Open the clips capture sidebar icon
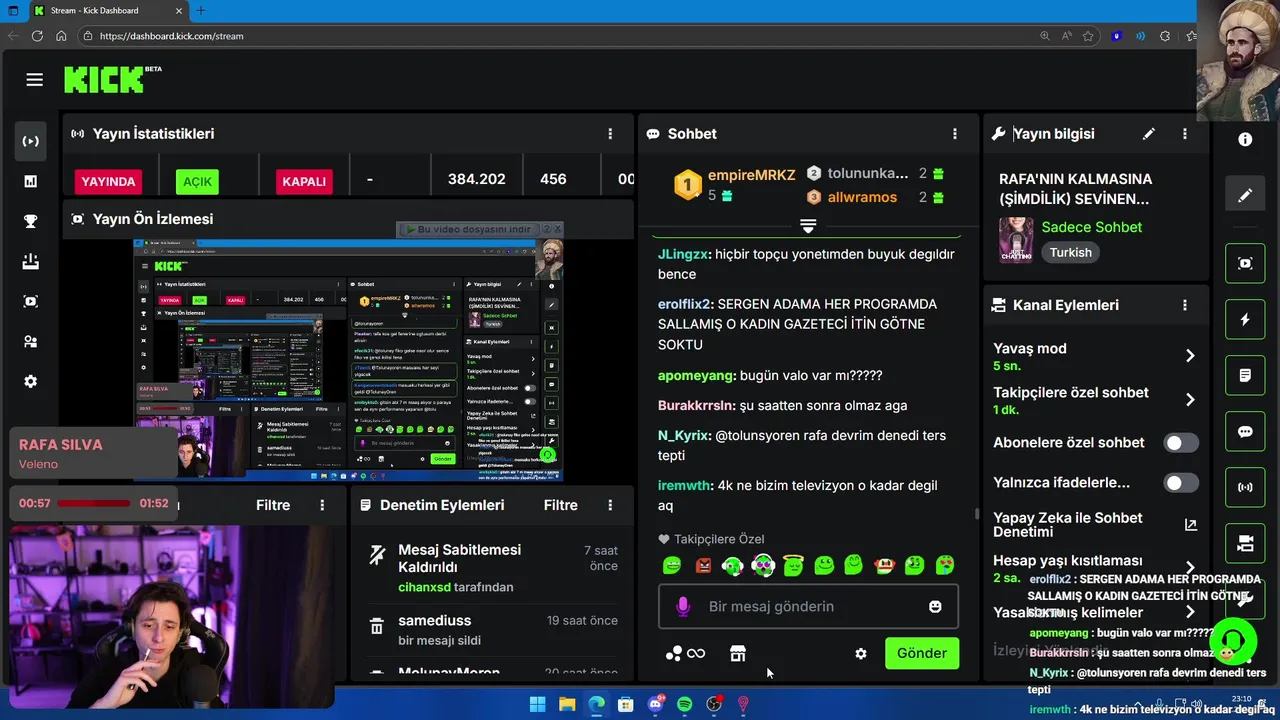1280x720 pixels. point(31,301)
